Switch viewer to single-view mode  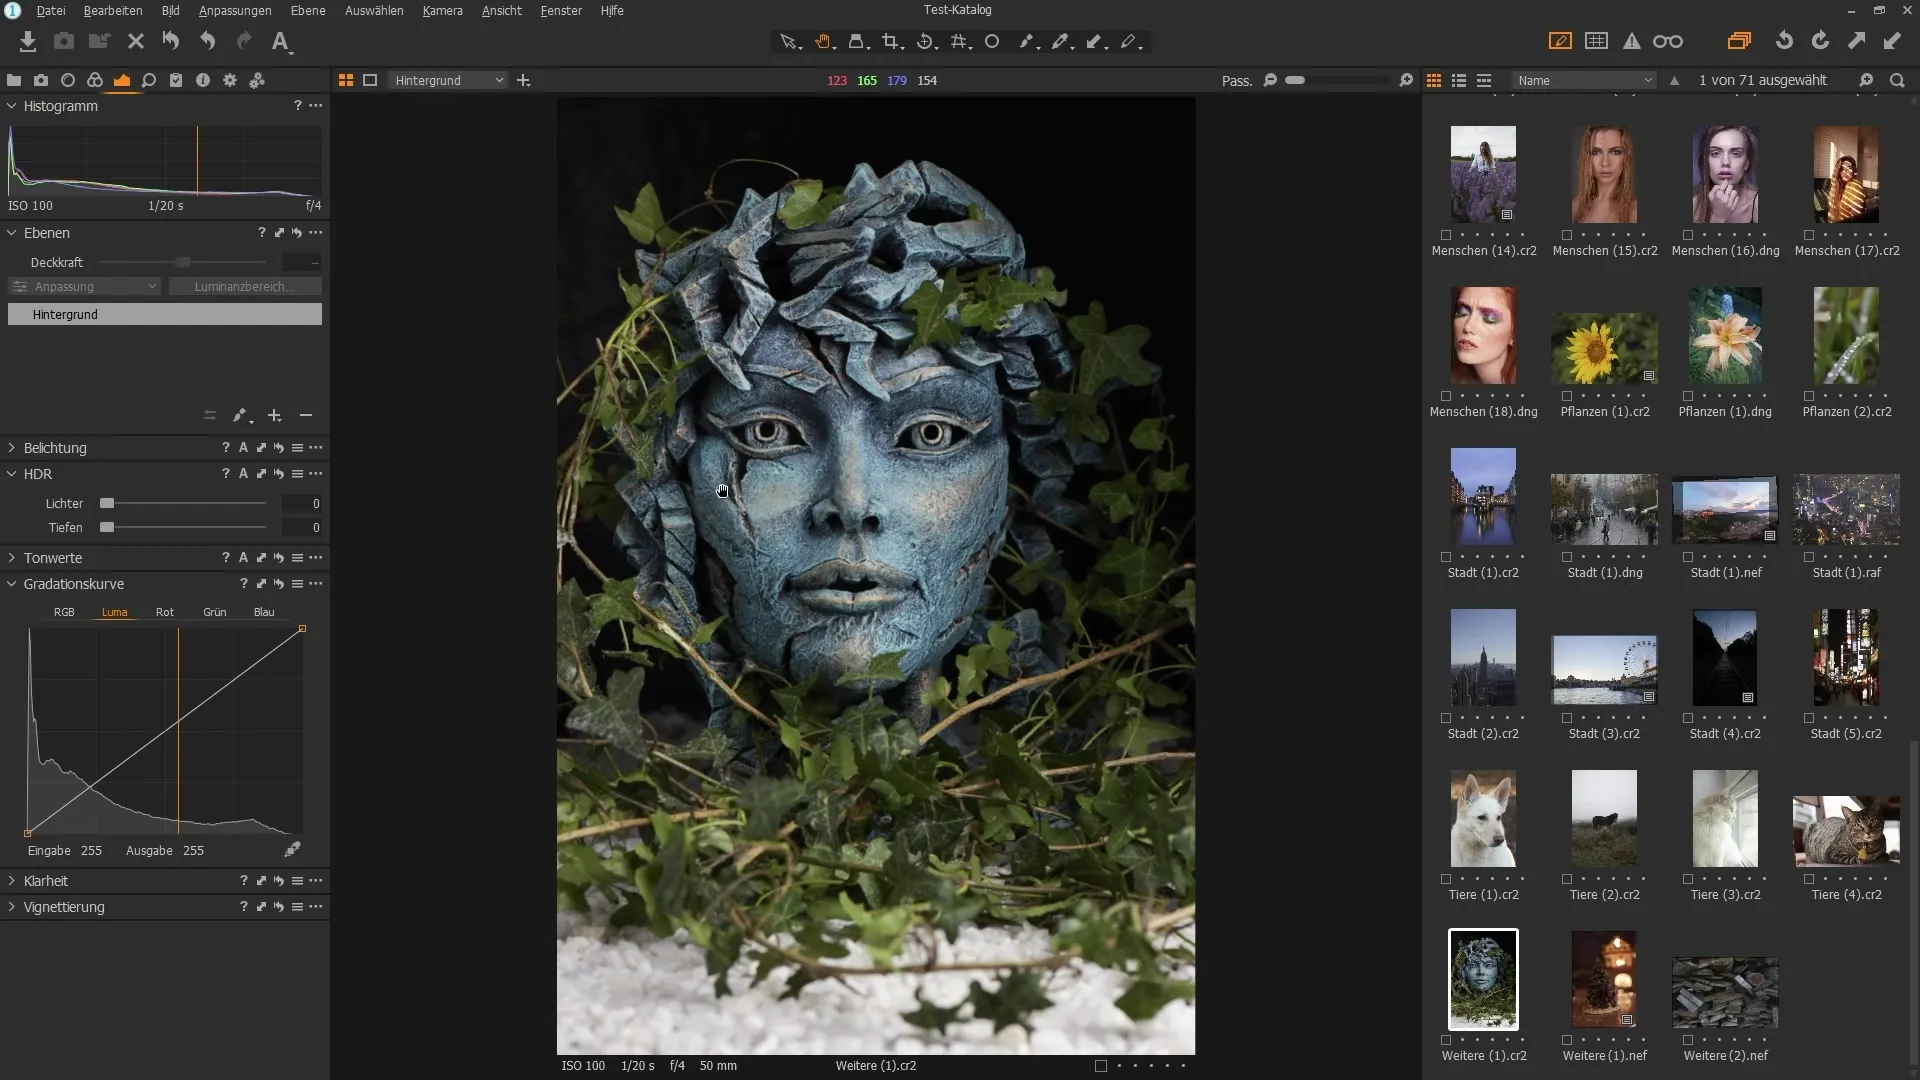tap(370, 80)
